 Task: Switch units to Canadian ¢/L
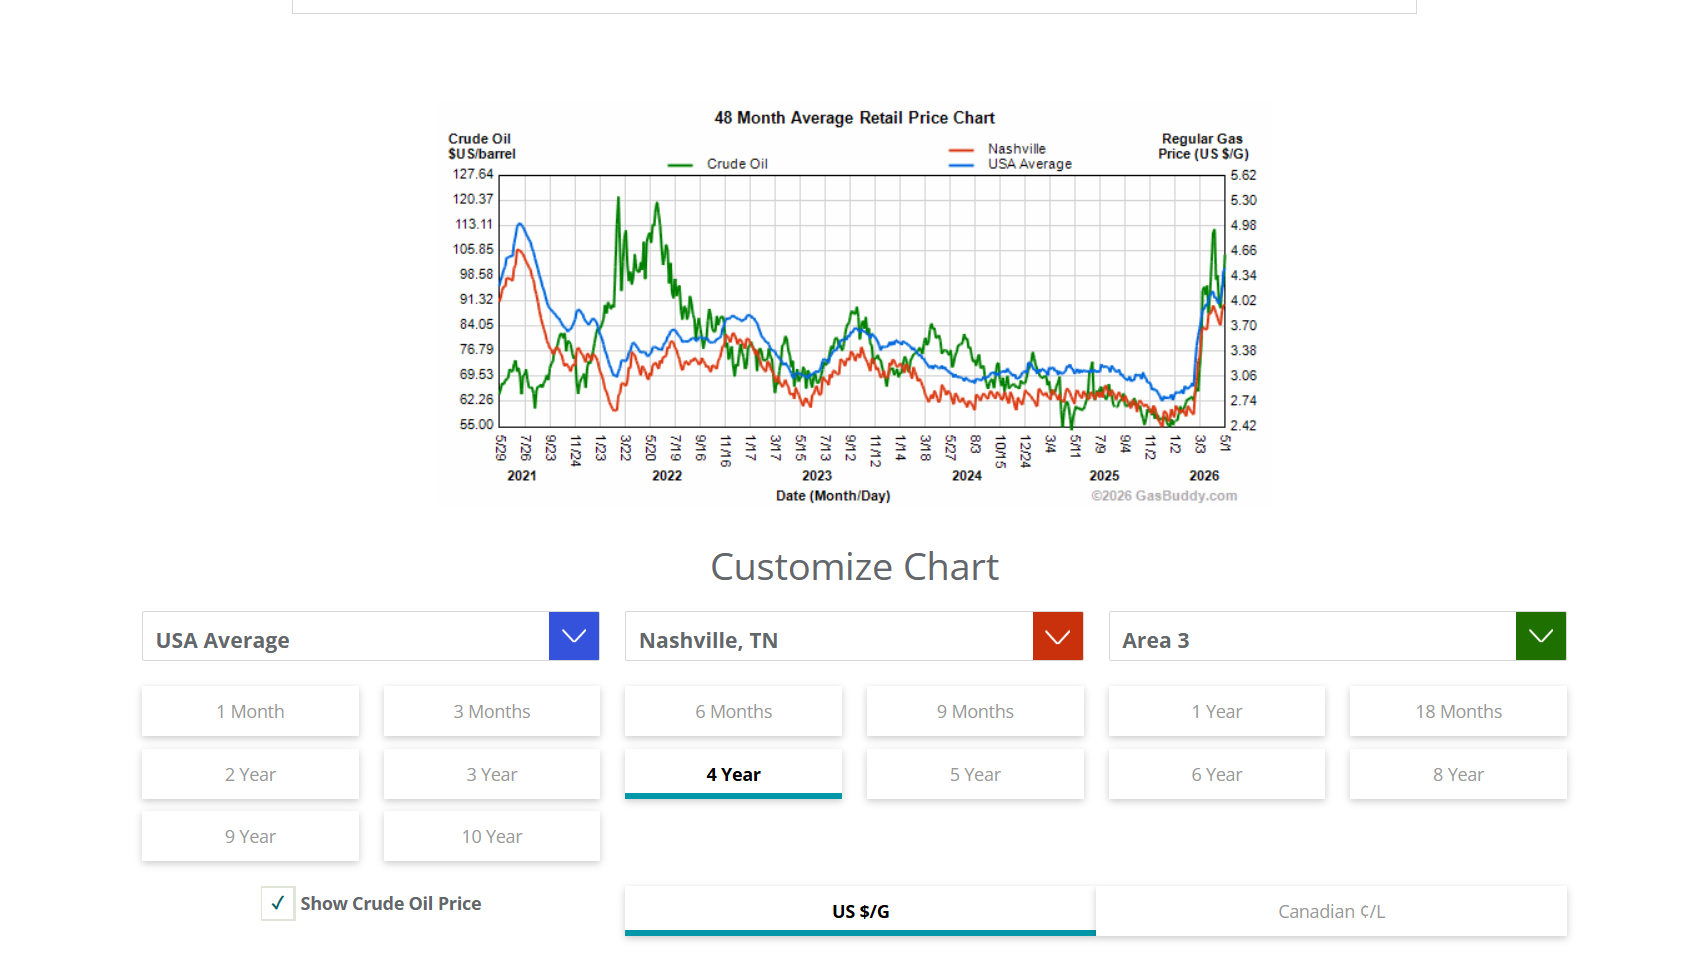[x=1331, y=911]
